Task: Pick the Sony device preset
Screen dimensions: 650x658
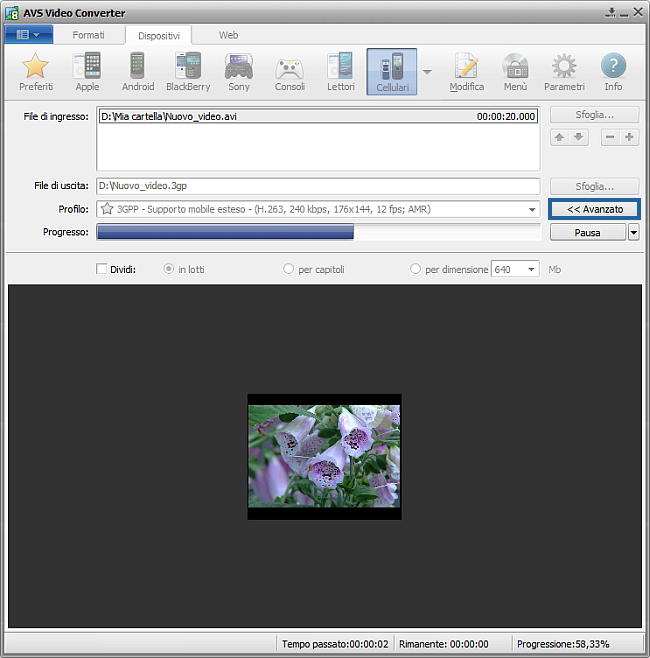Action: [239, 71]
